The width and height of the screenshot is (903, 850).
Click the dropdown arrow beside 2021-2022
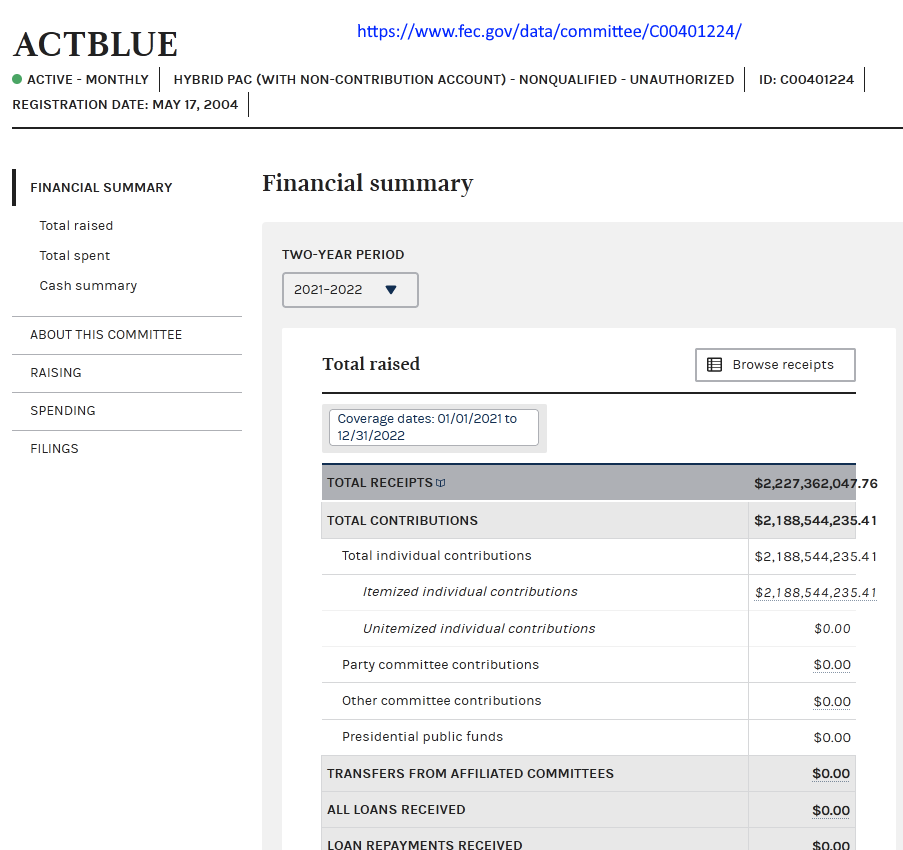[x=391, y=290]
